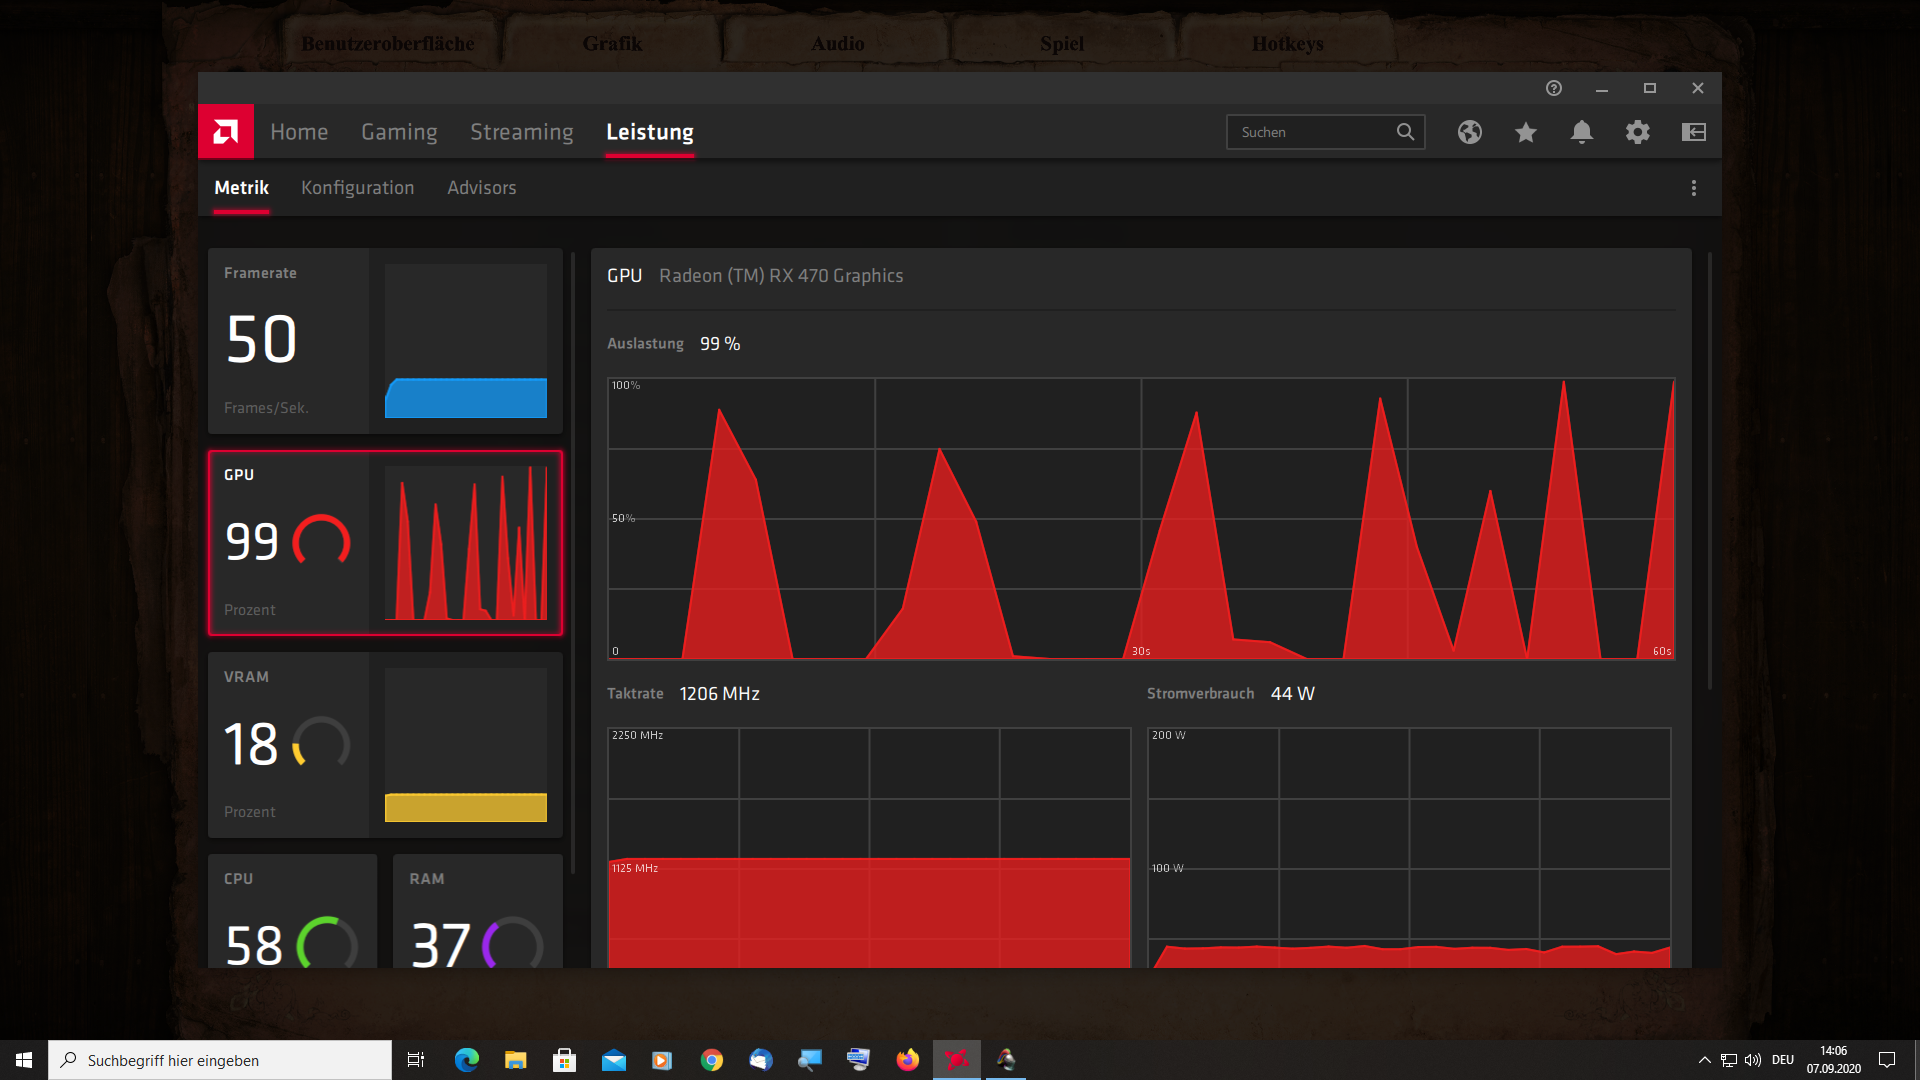Open Microsoft Edge from the taskbar

point(467,1060)
